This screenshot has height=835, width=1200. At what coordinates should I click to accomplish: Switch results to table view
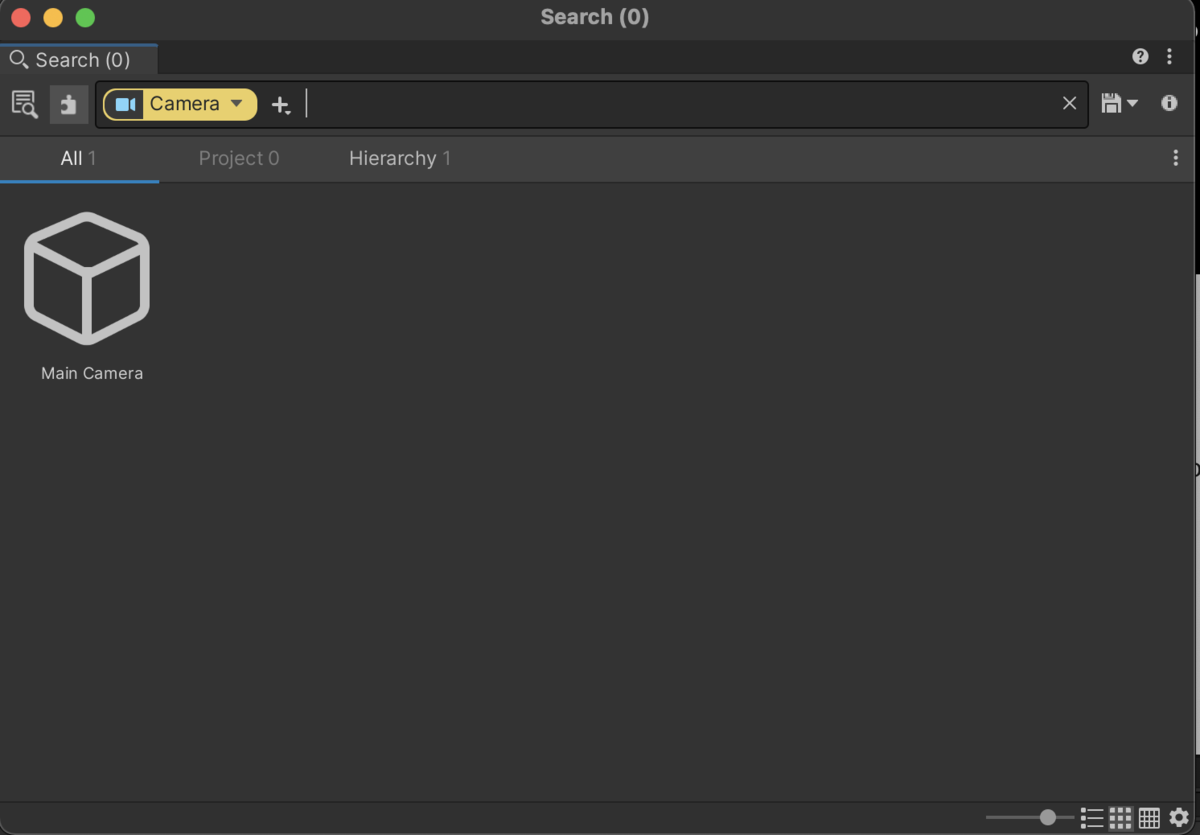tap(1149, 818)
